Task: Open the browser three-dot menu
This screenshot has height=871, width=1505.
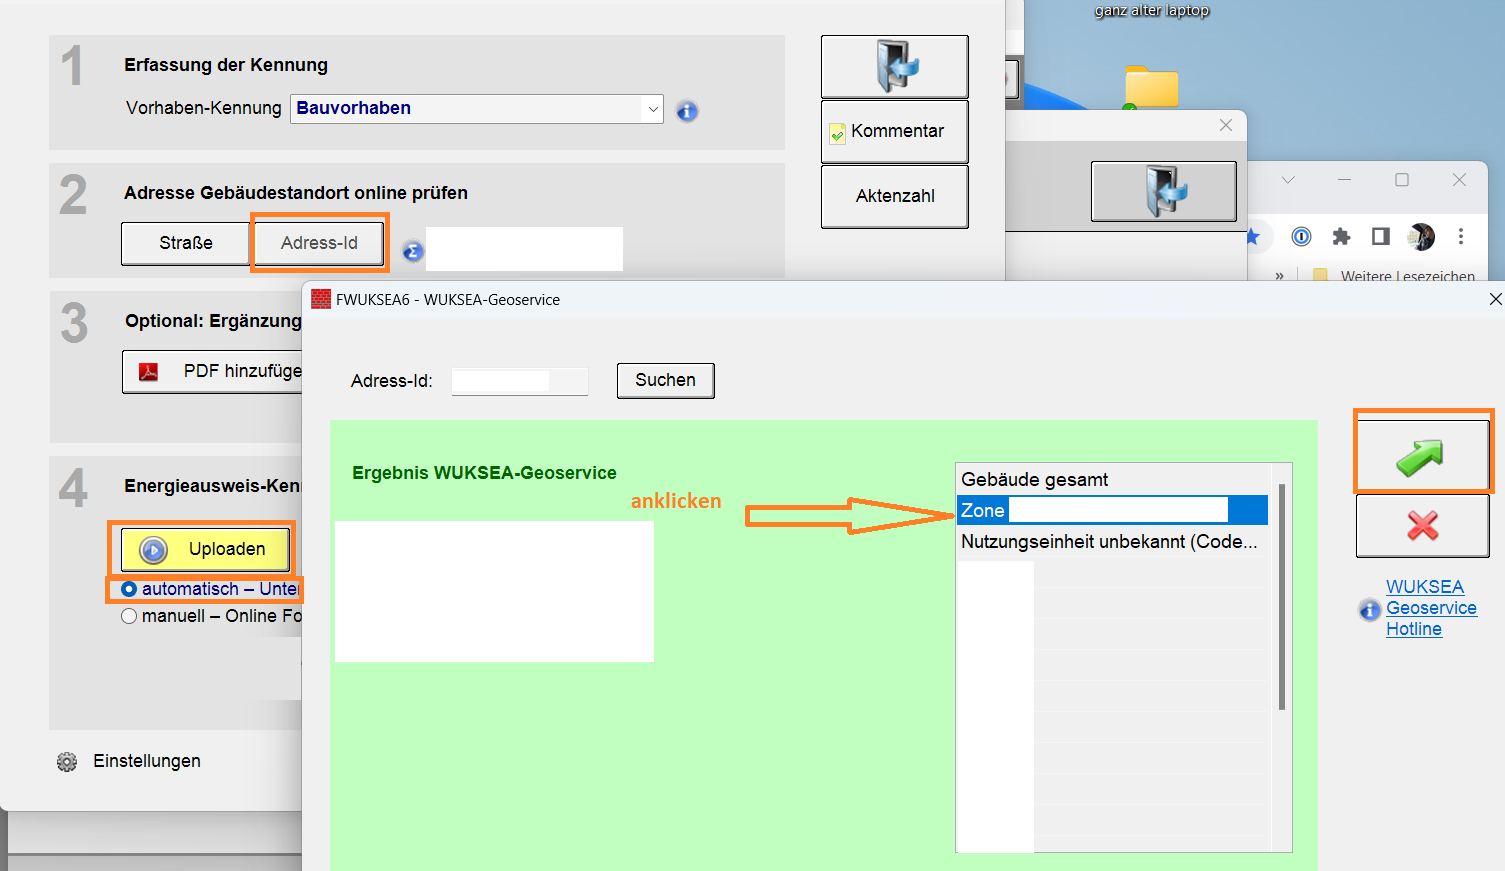Action: (x=1461, y=237)
